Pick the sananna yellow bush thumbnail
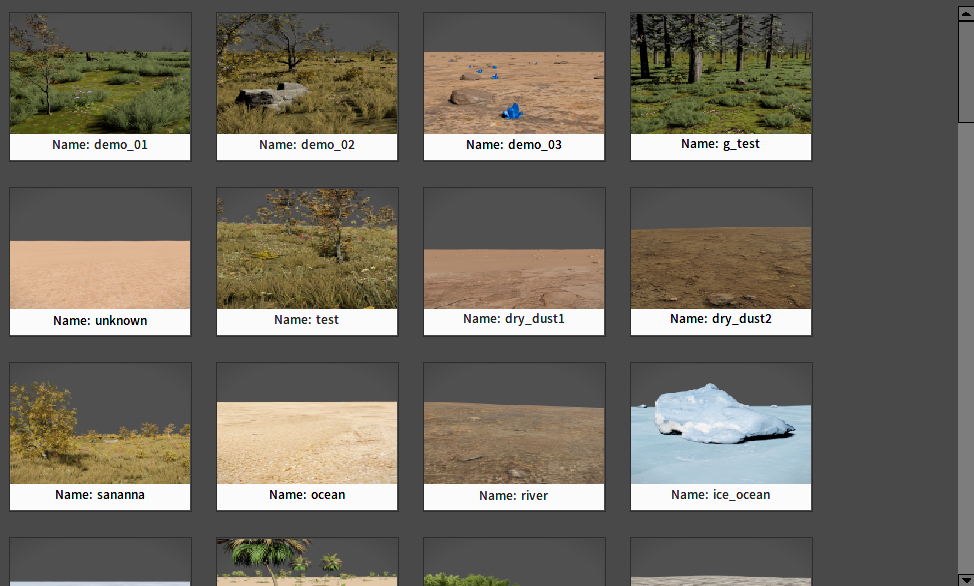 click(100, 424)
